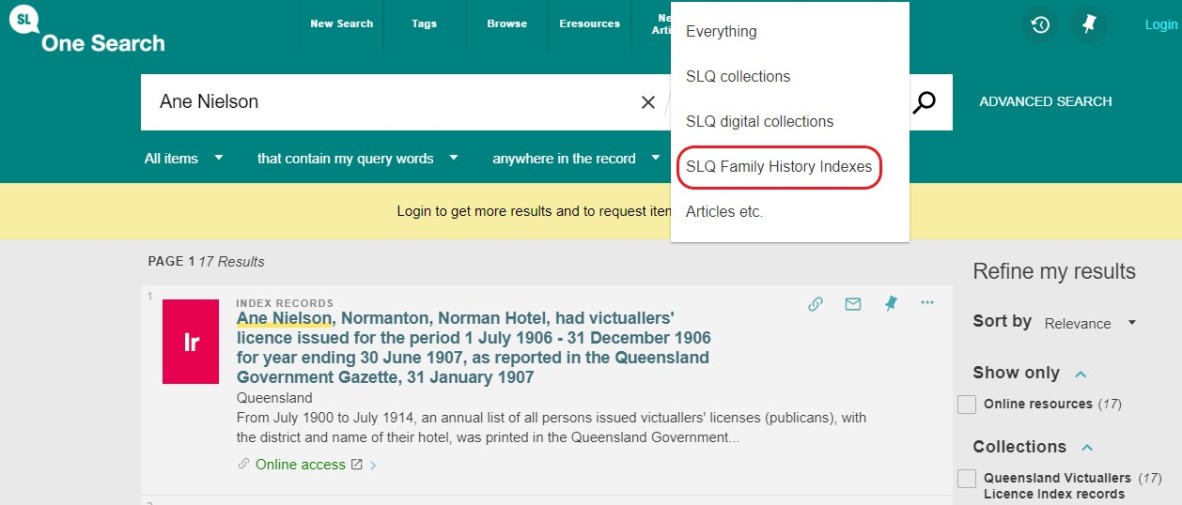Clear the search box with X icon
Screen dimensions: 1182x505
pyautogui.click(x=648, y=103)
